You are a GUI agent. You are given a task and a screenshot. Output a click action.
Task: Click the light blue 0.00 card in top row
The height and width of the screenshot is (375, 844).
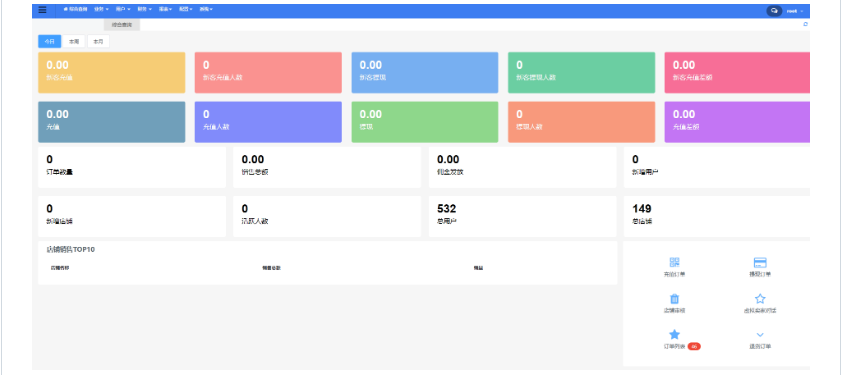coord(425,73)
